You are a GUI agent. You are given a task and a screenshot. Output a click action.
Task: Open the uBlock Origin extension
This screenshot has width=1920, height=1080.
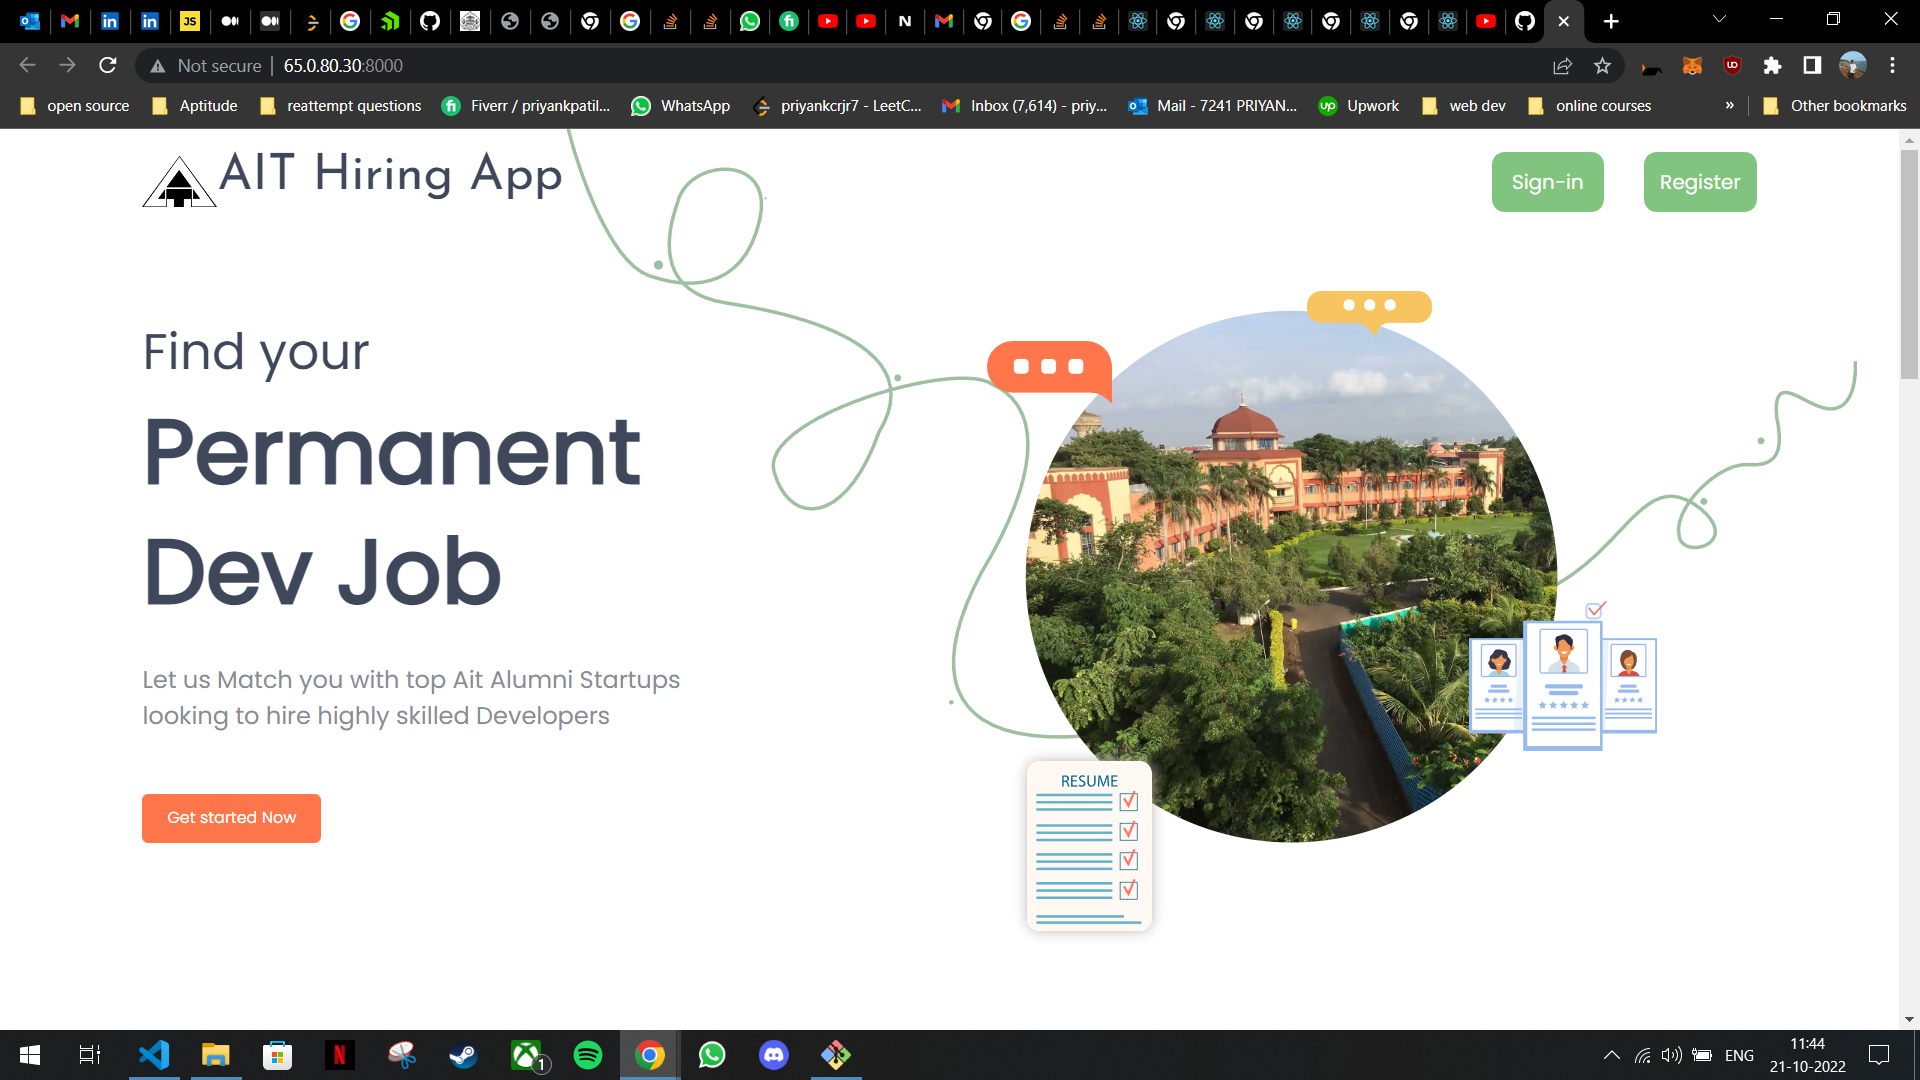point(1733,66)
